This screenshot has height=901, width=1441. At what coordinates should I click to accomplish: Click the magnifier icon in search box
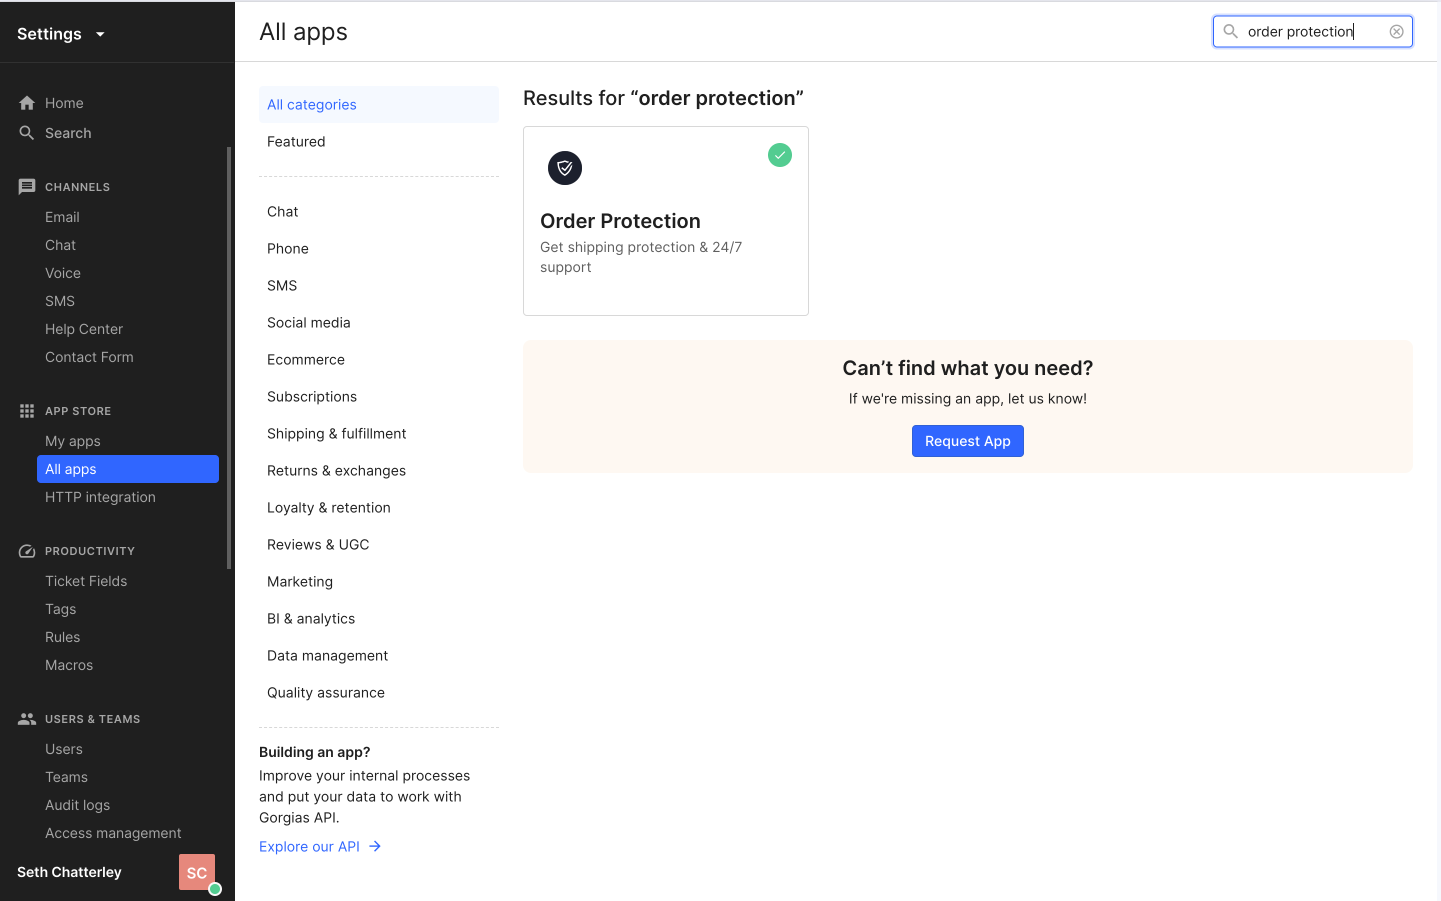(1231, 32)
